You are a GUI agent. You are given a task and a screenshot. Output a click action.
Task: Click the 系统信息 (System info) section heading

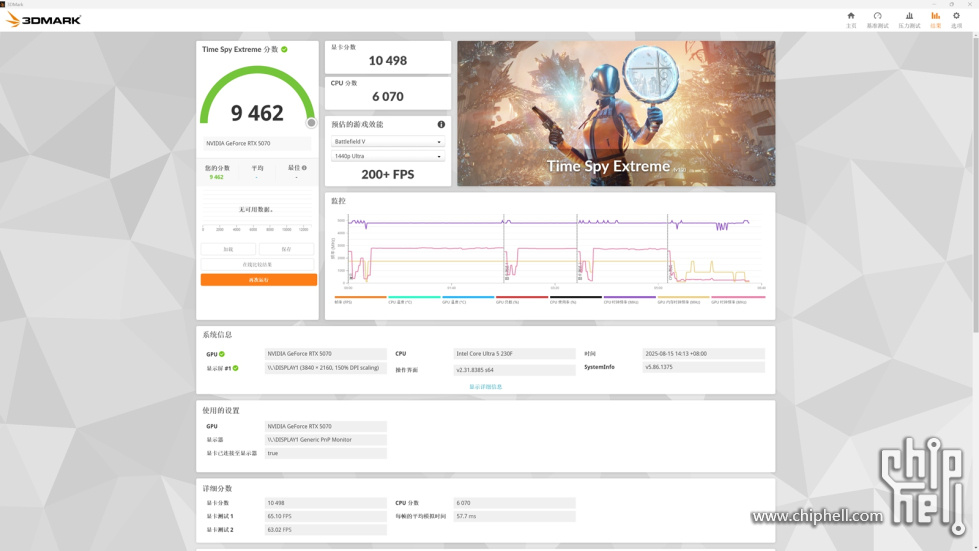(x=217, y=335)
